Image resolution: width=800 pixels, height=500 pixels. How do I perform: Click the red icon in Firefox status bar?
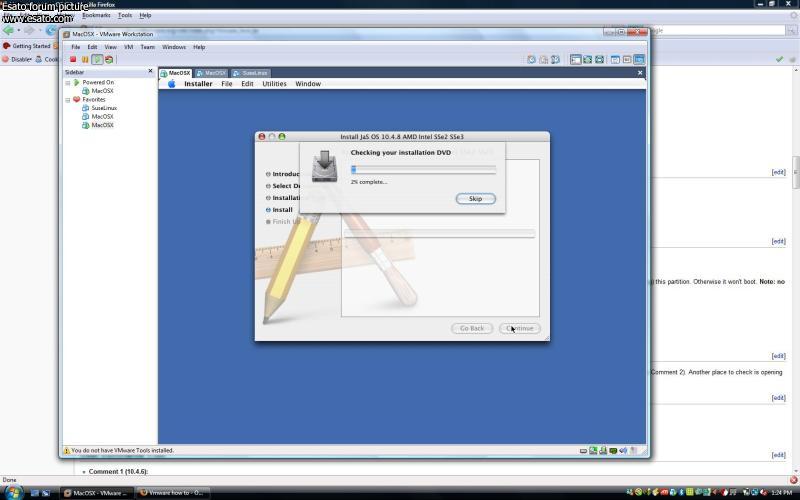tap(793, 480)
